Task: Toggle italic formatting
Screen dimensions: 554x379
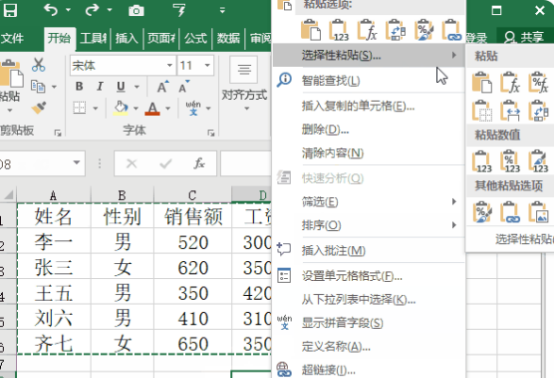Action: pyautogui.click(x=100, y=87)
